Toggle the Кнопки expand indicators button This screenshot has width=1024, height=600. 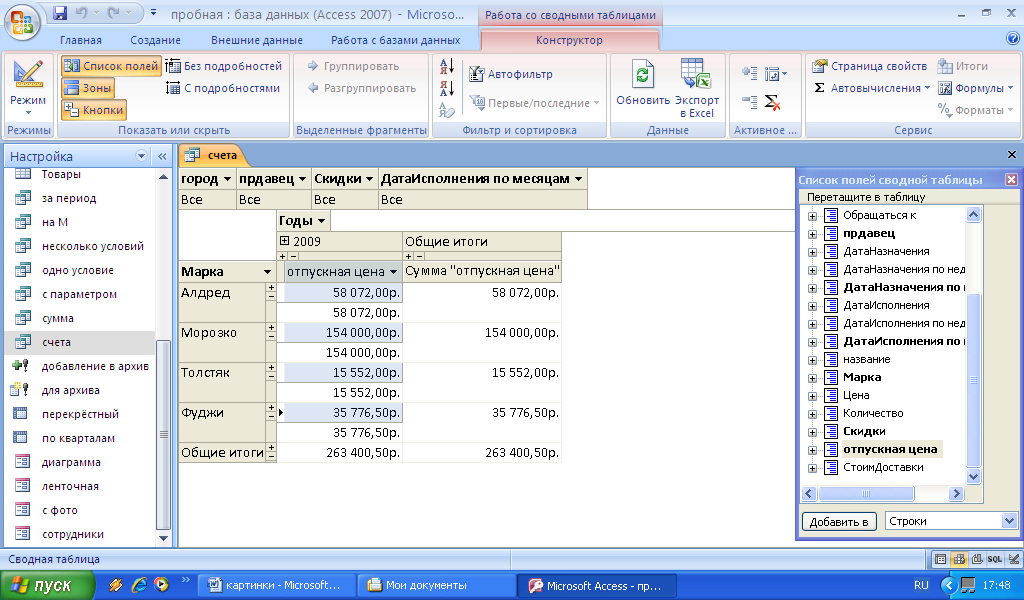pos(93,110)
